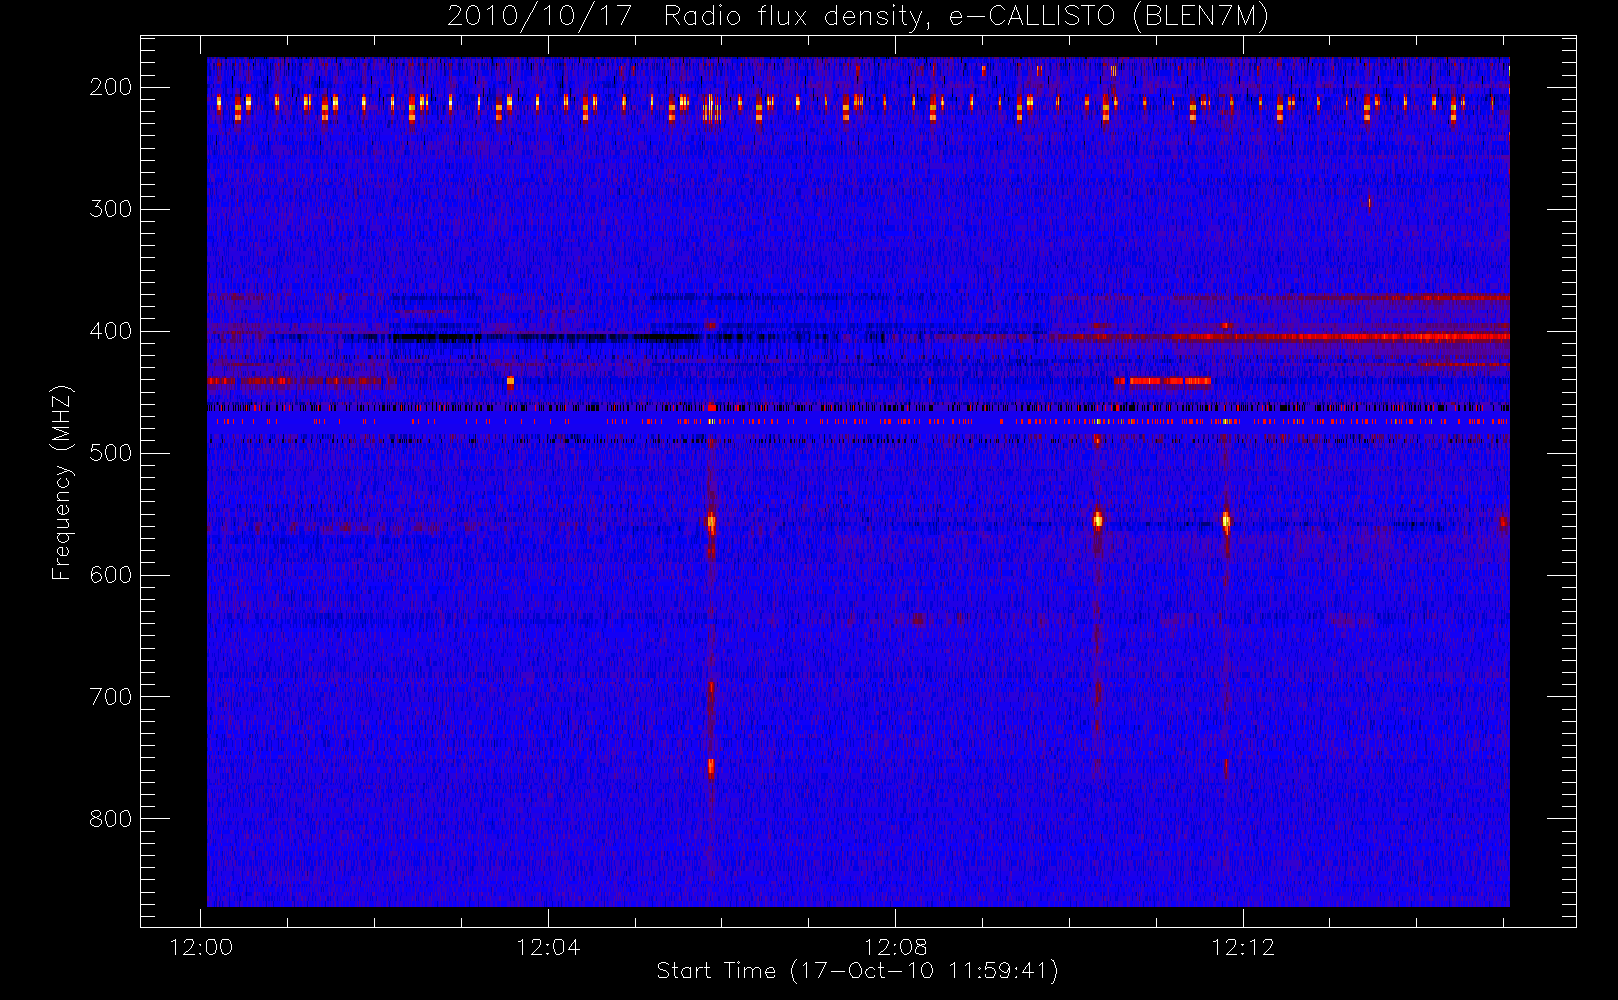Click the 600 frequency tick label
The height and width of the screenshot is (1000, 1618).
click(111, 575)
